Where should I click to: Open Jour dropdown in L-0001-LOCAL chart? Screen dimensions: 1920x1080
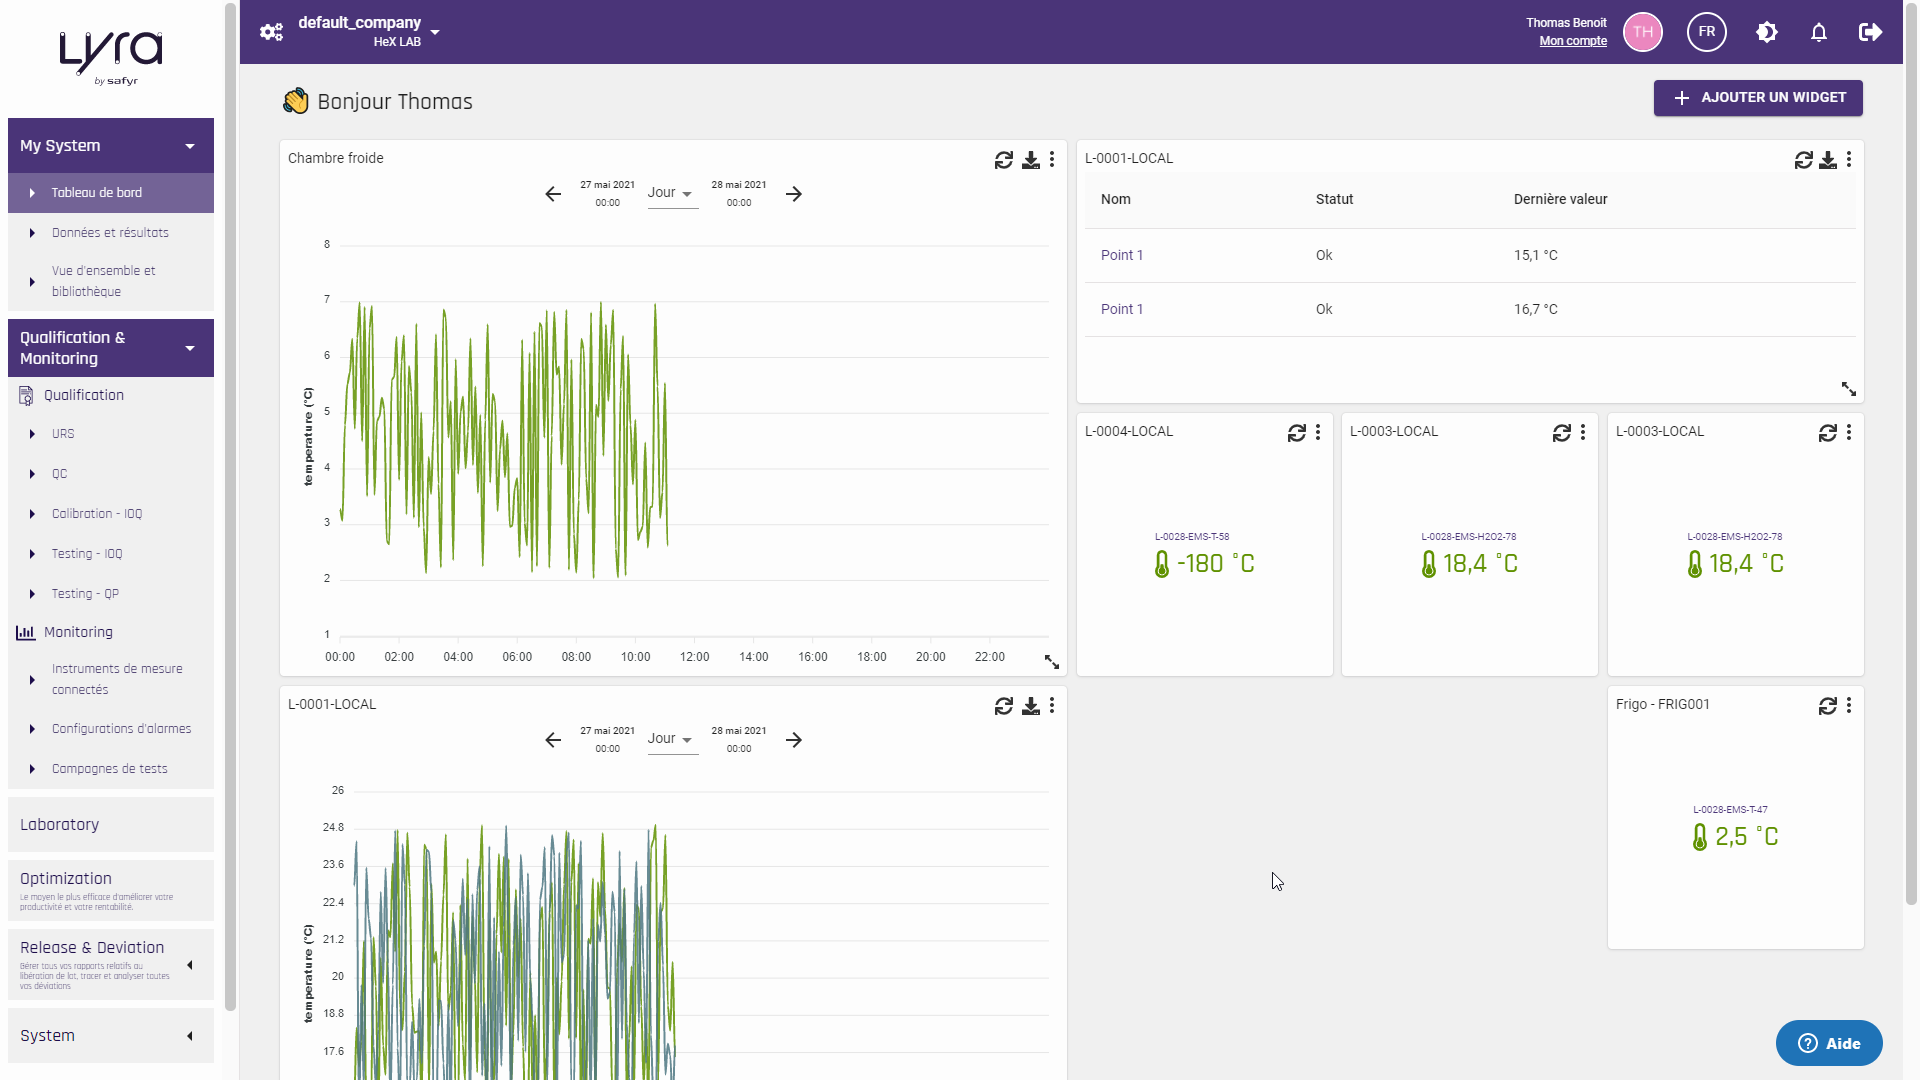(x=672, y=739)
